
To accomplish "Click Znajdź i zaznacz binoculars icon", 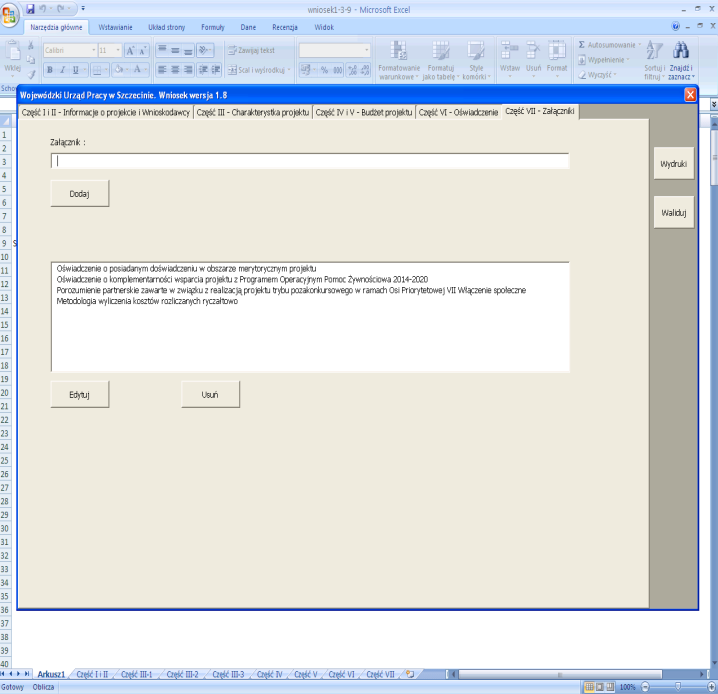I will [681, 60].
